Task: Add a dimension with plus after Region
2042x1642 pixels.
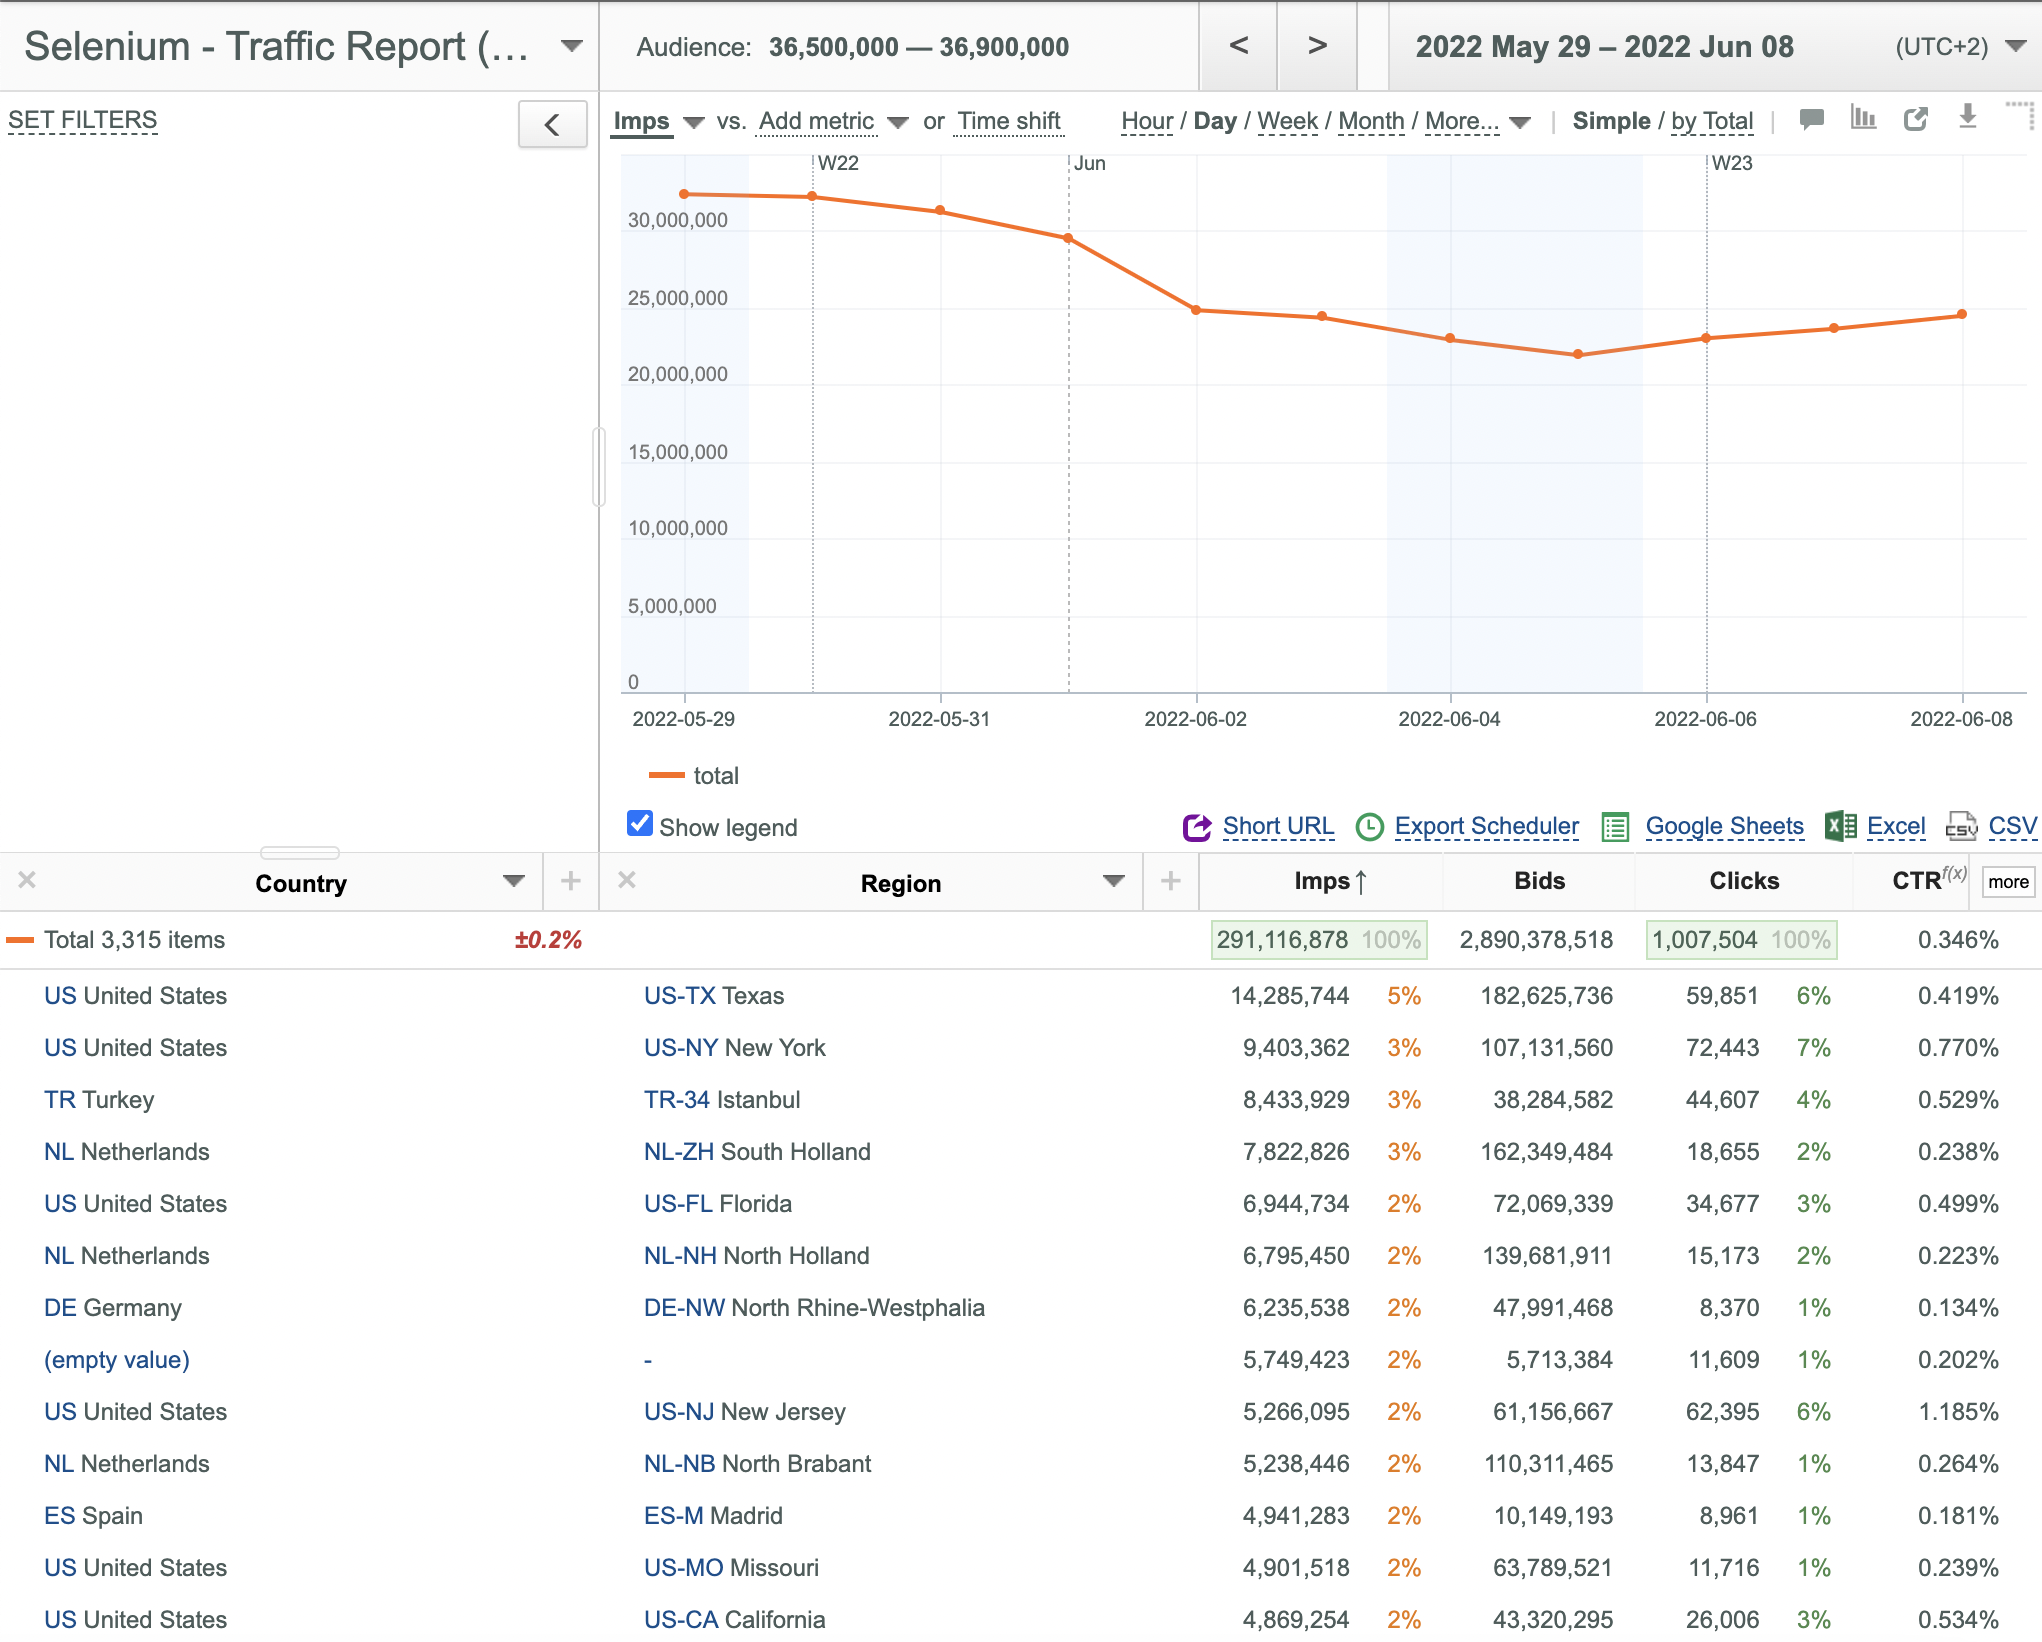Action: 1171,881
